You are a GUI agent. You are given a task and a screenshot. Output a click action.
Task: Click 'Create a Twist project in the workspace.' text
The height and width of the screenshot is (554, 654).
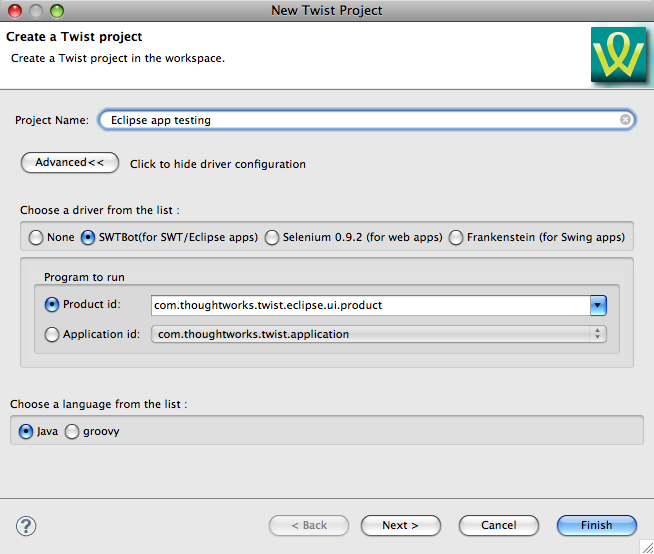point(118,58)
